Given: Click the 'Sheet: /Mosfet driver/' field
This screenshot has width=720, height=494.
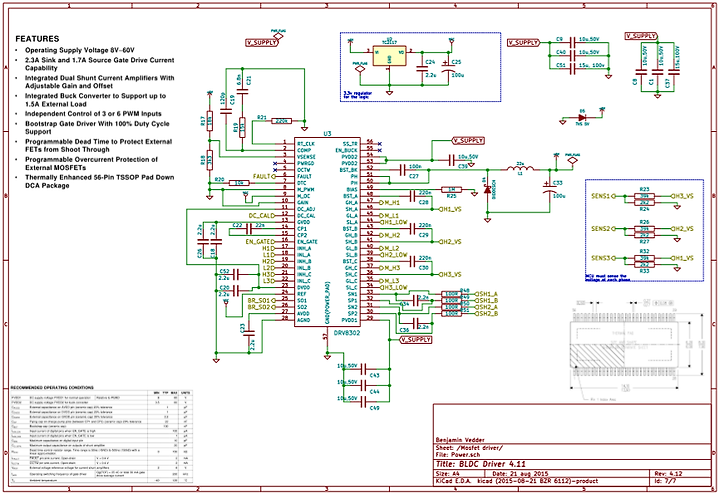Looking at the screenshot, I should [x=469, y=448].
